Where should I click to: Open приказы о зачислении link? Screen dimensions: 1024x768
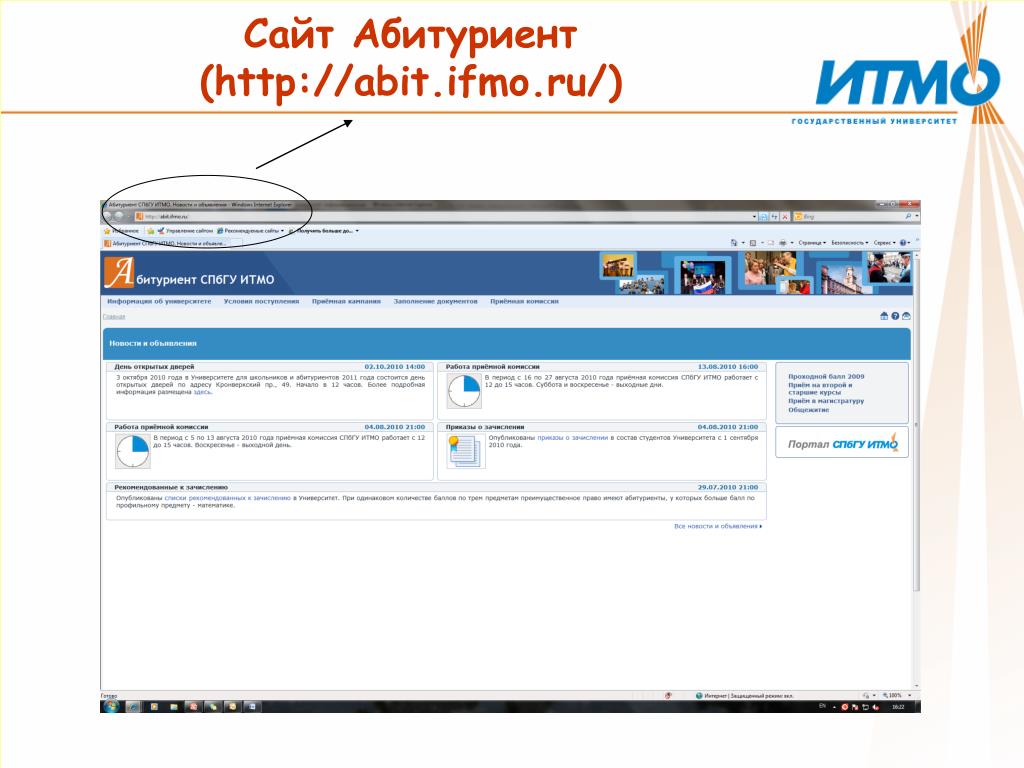click(x=573, y=438)
